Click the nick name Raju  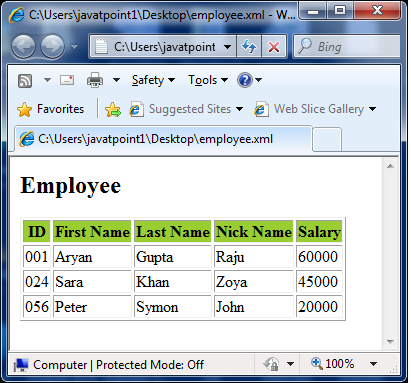click(230, 257)
